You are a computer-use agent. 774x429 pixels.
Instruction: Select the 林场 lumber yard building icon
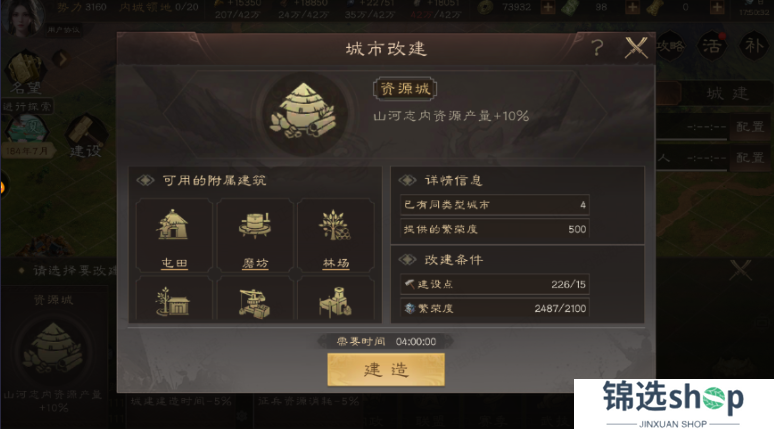[x=336, y=235]
